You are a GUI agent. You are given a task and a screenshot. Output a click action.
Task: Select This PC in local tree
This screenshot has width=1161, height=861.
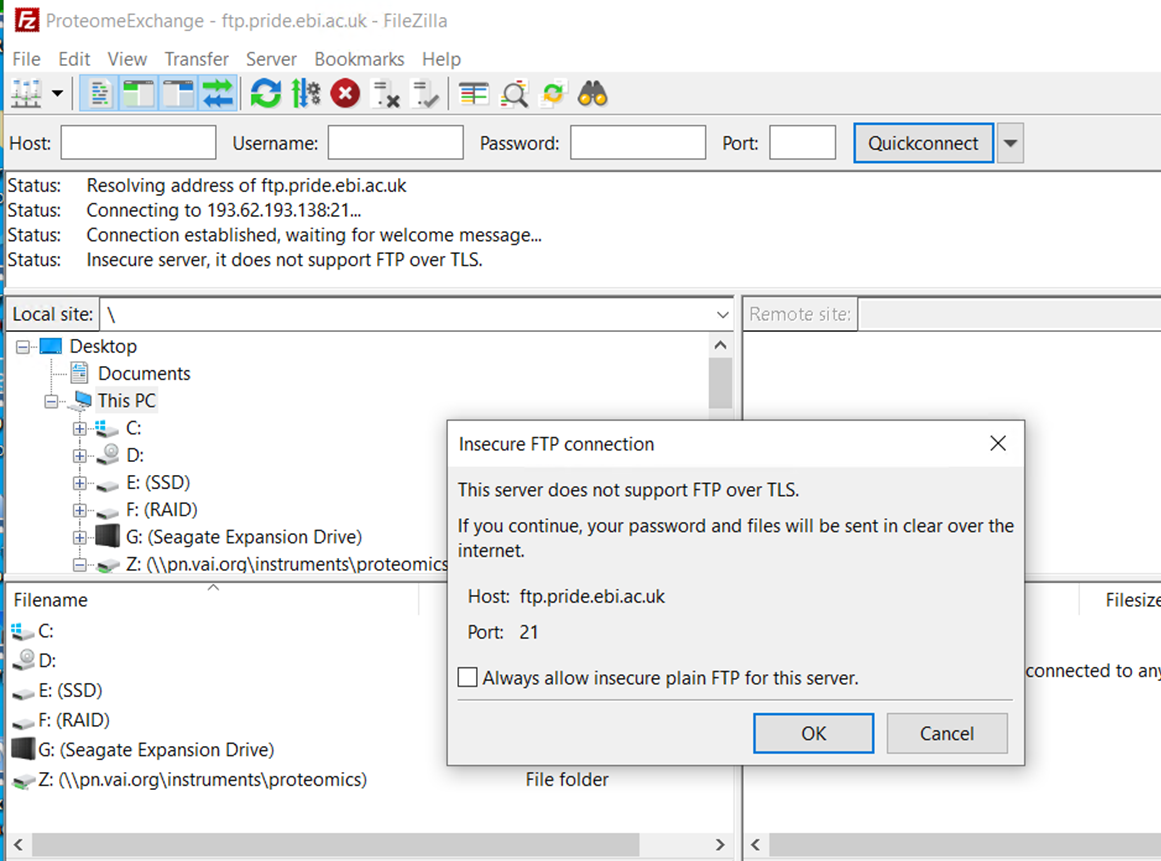[127, 401]
